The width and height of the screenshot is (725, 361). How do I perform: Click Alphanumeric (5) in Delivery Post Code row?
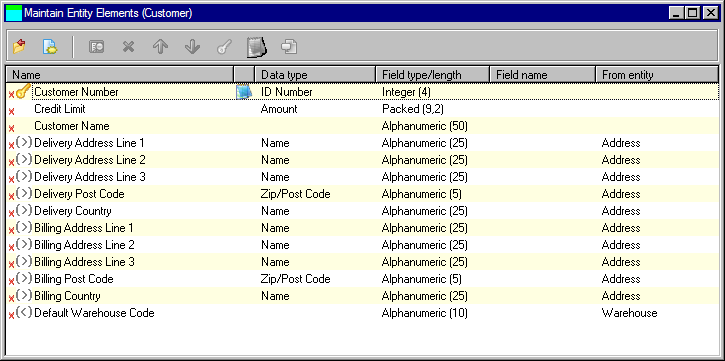tap(422, 194)
